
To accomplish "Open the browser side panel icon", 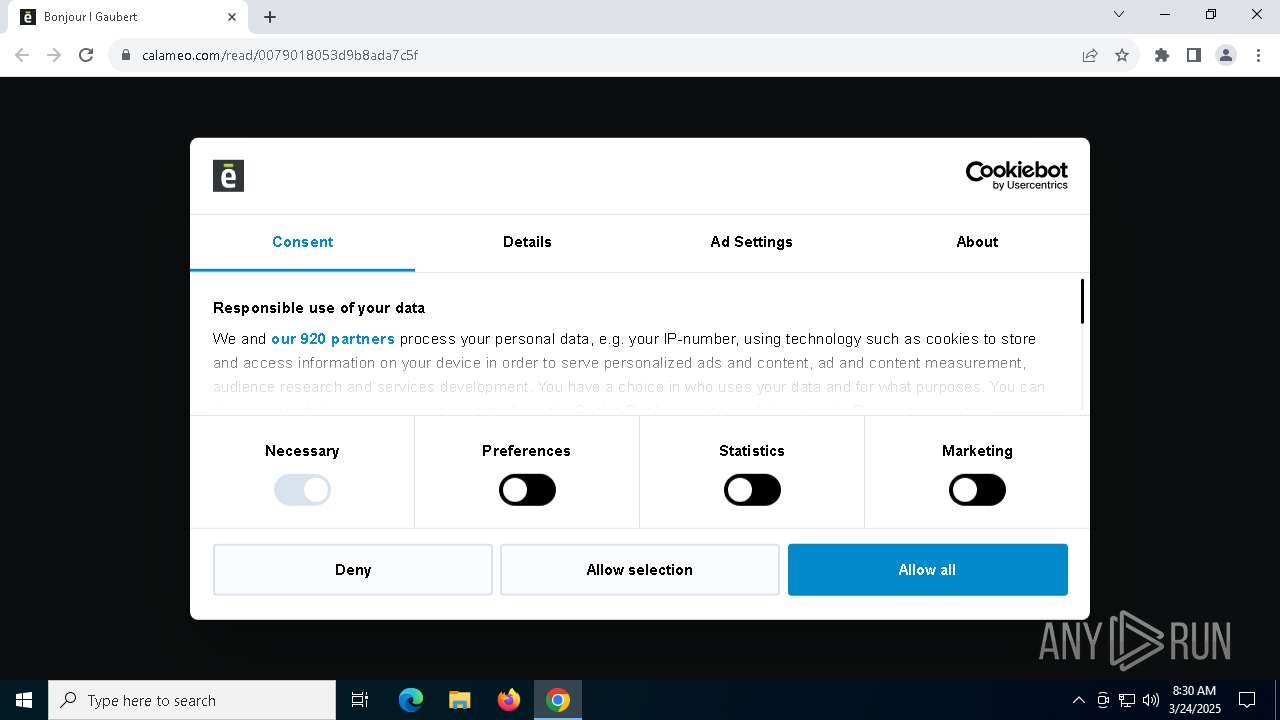I will [x=1194, y=55].
